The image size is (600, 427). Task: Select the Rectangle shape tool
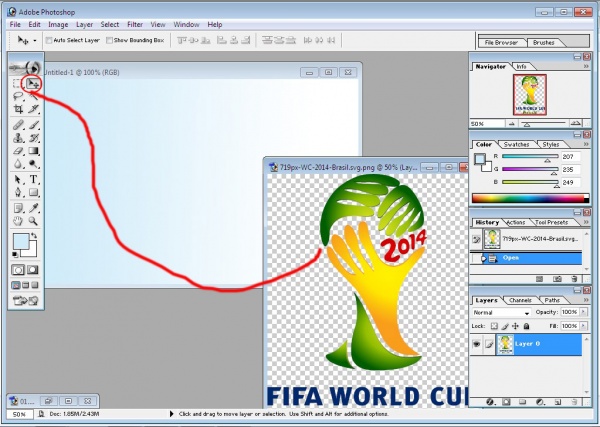(x=34, y=192)
